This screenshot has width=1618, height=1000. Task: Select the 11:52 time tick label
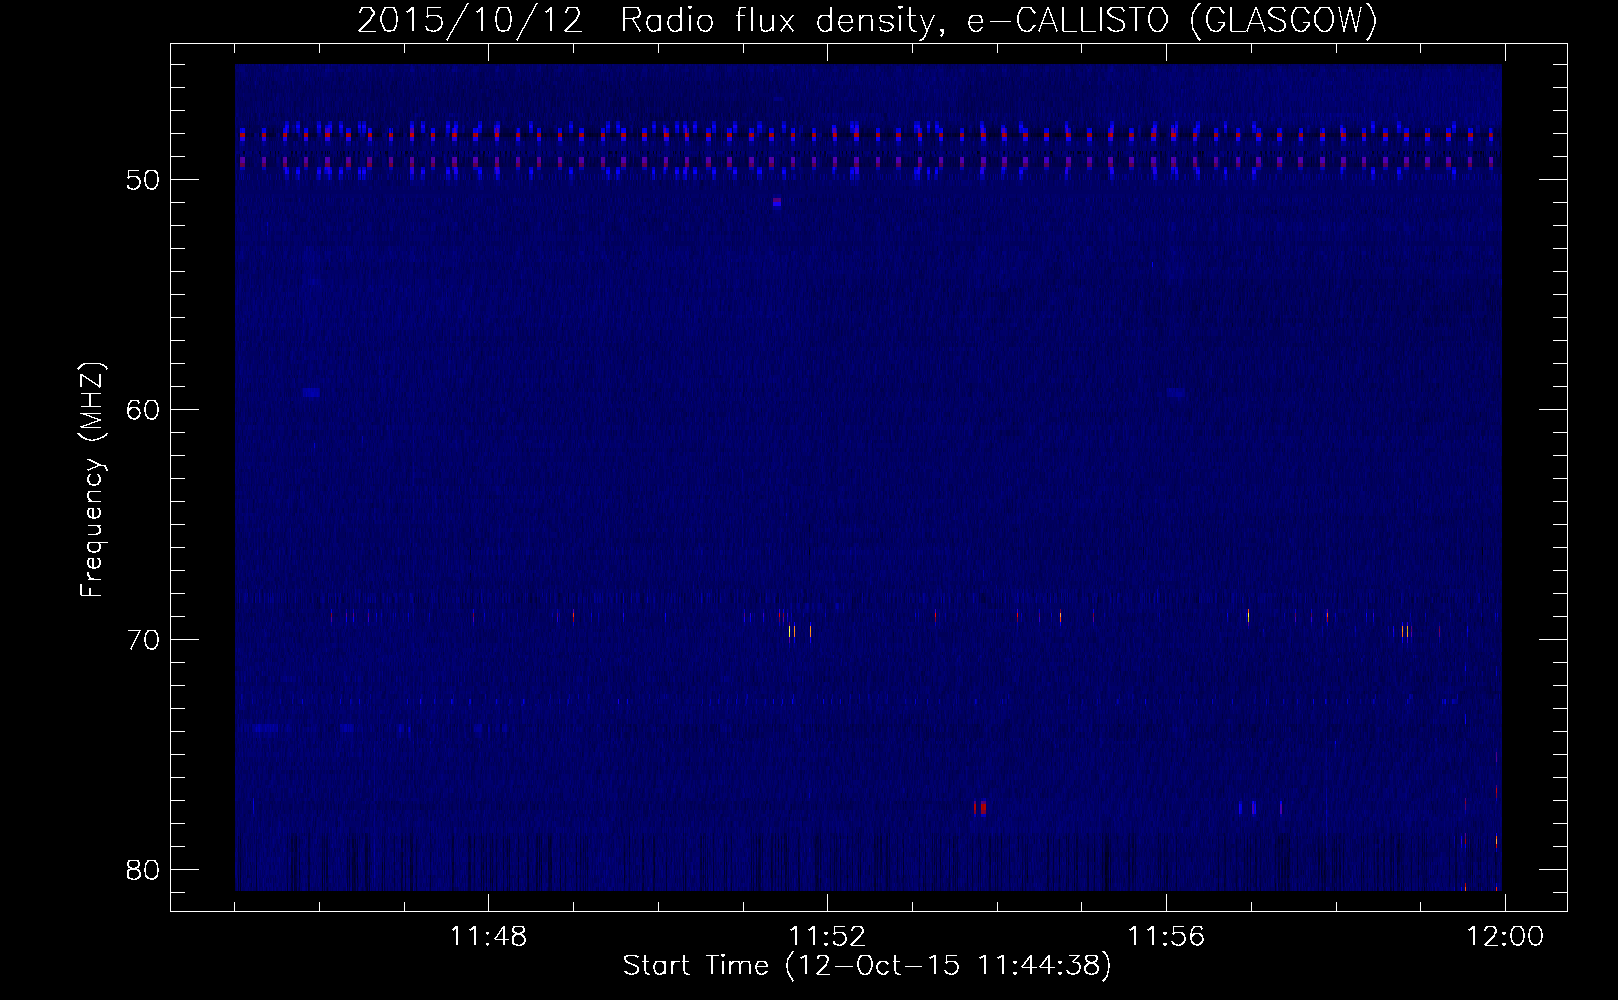click(x=827, y=937)
